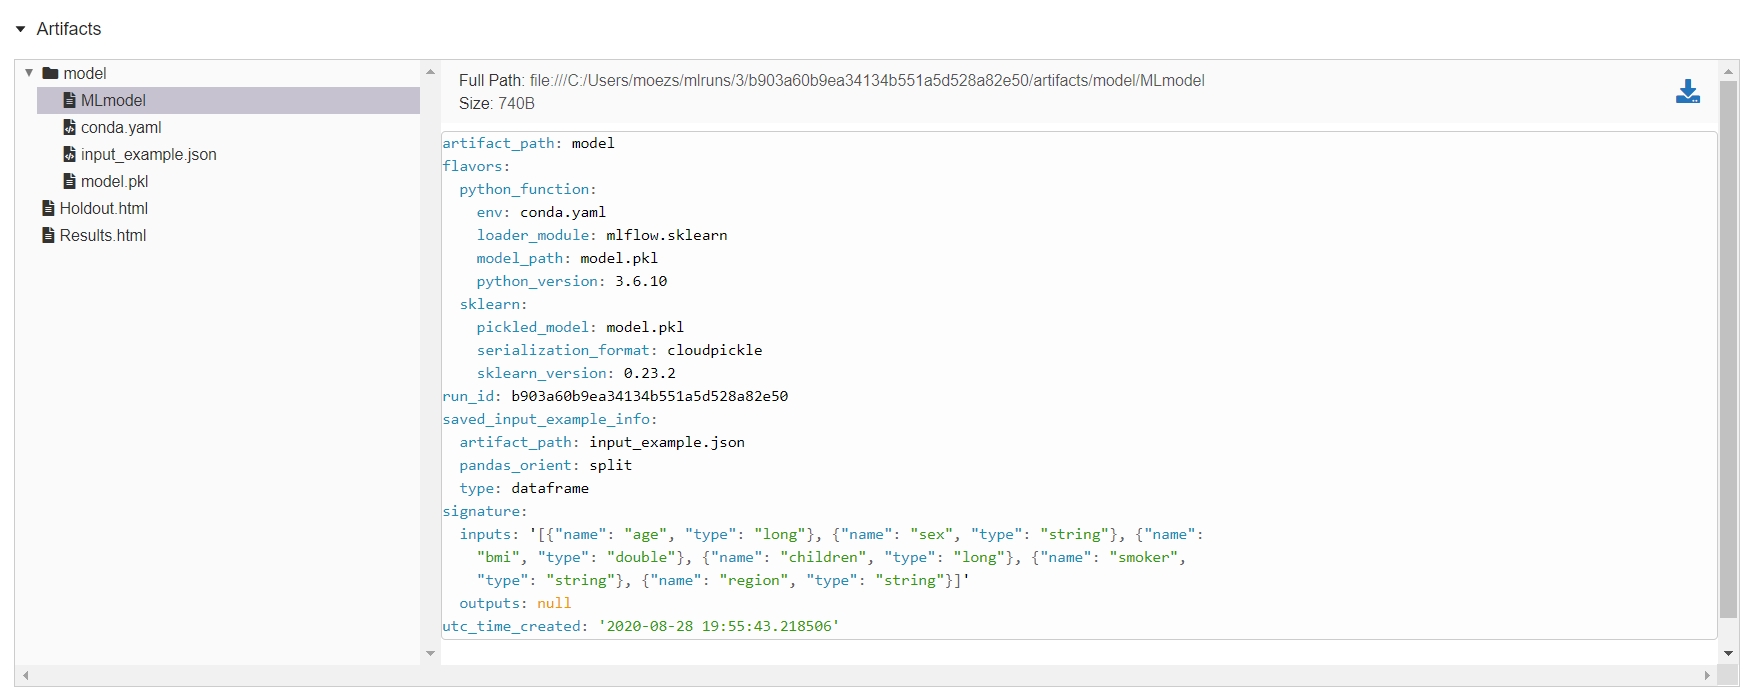1748x696 pixels.
Task: Select the MLmodel label in the tree
Action: point(113,100)
